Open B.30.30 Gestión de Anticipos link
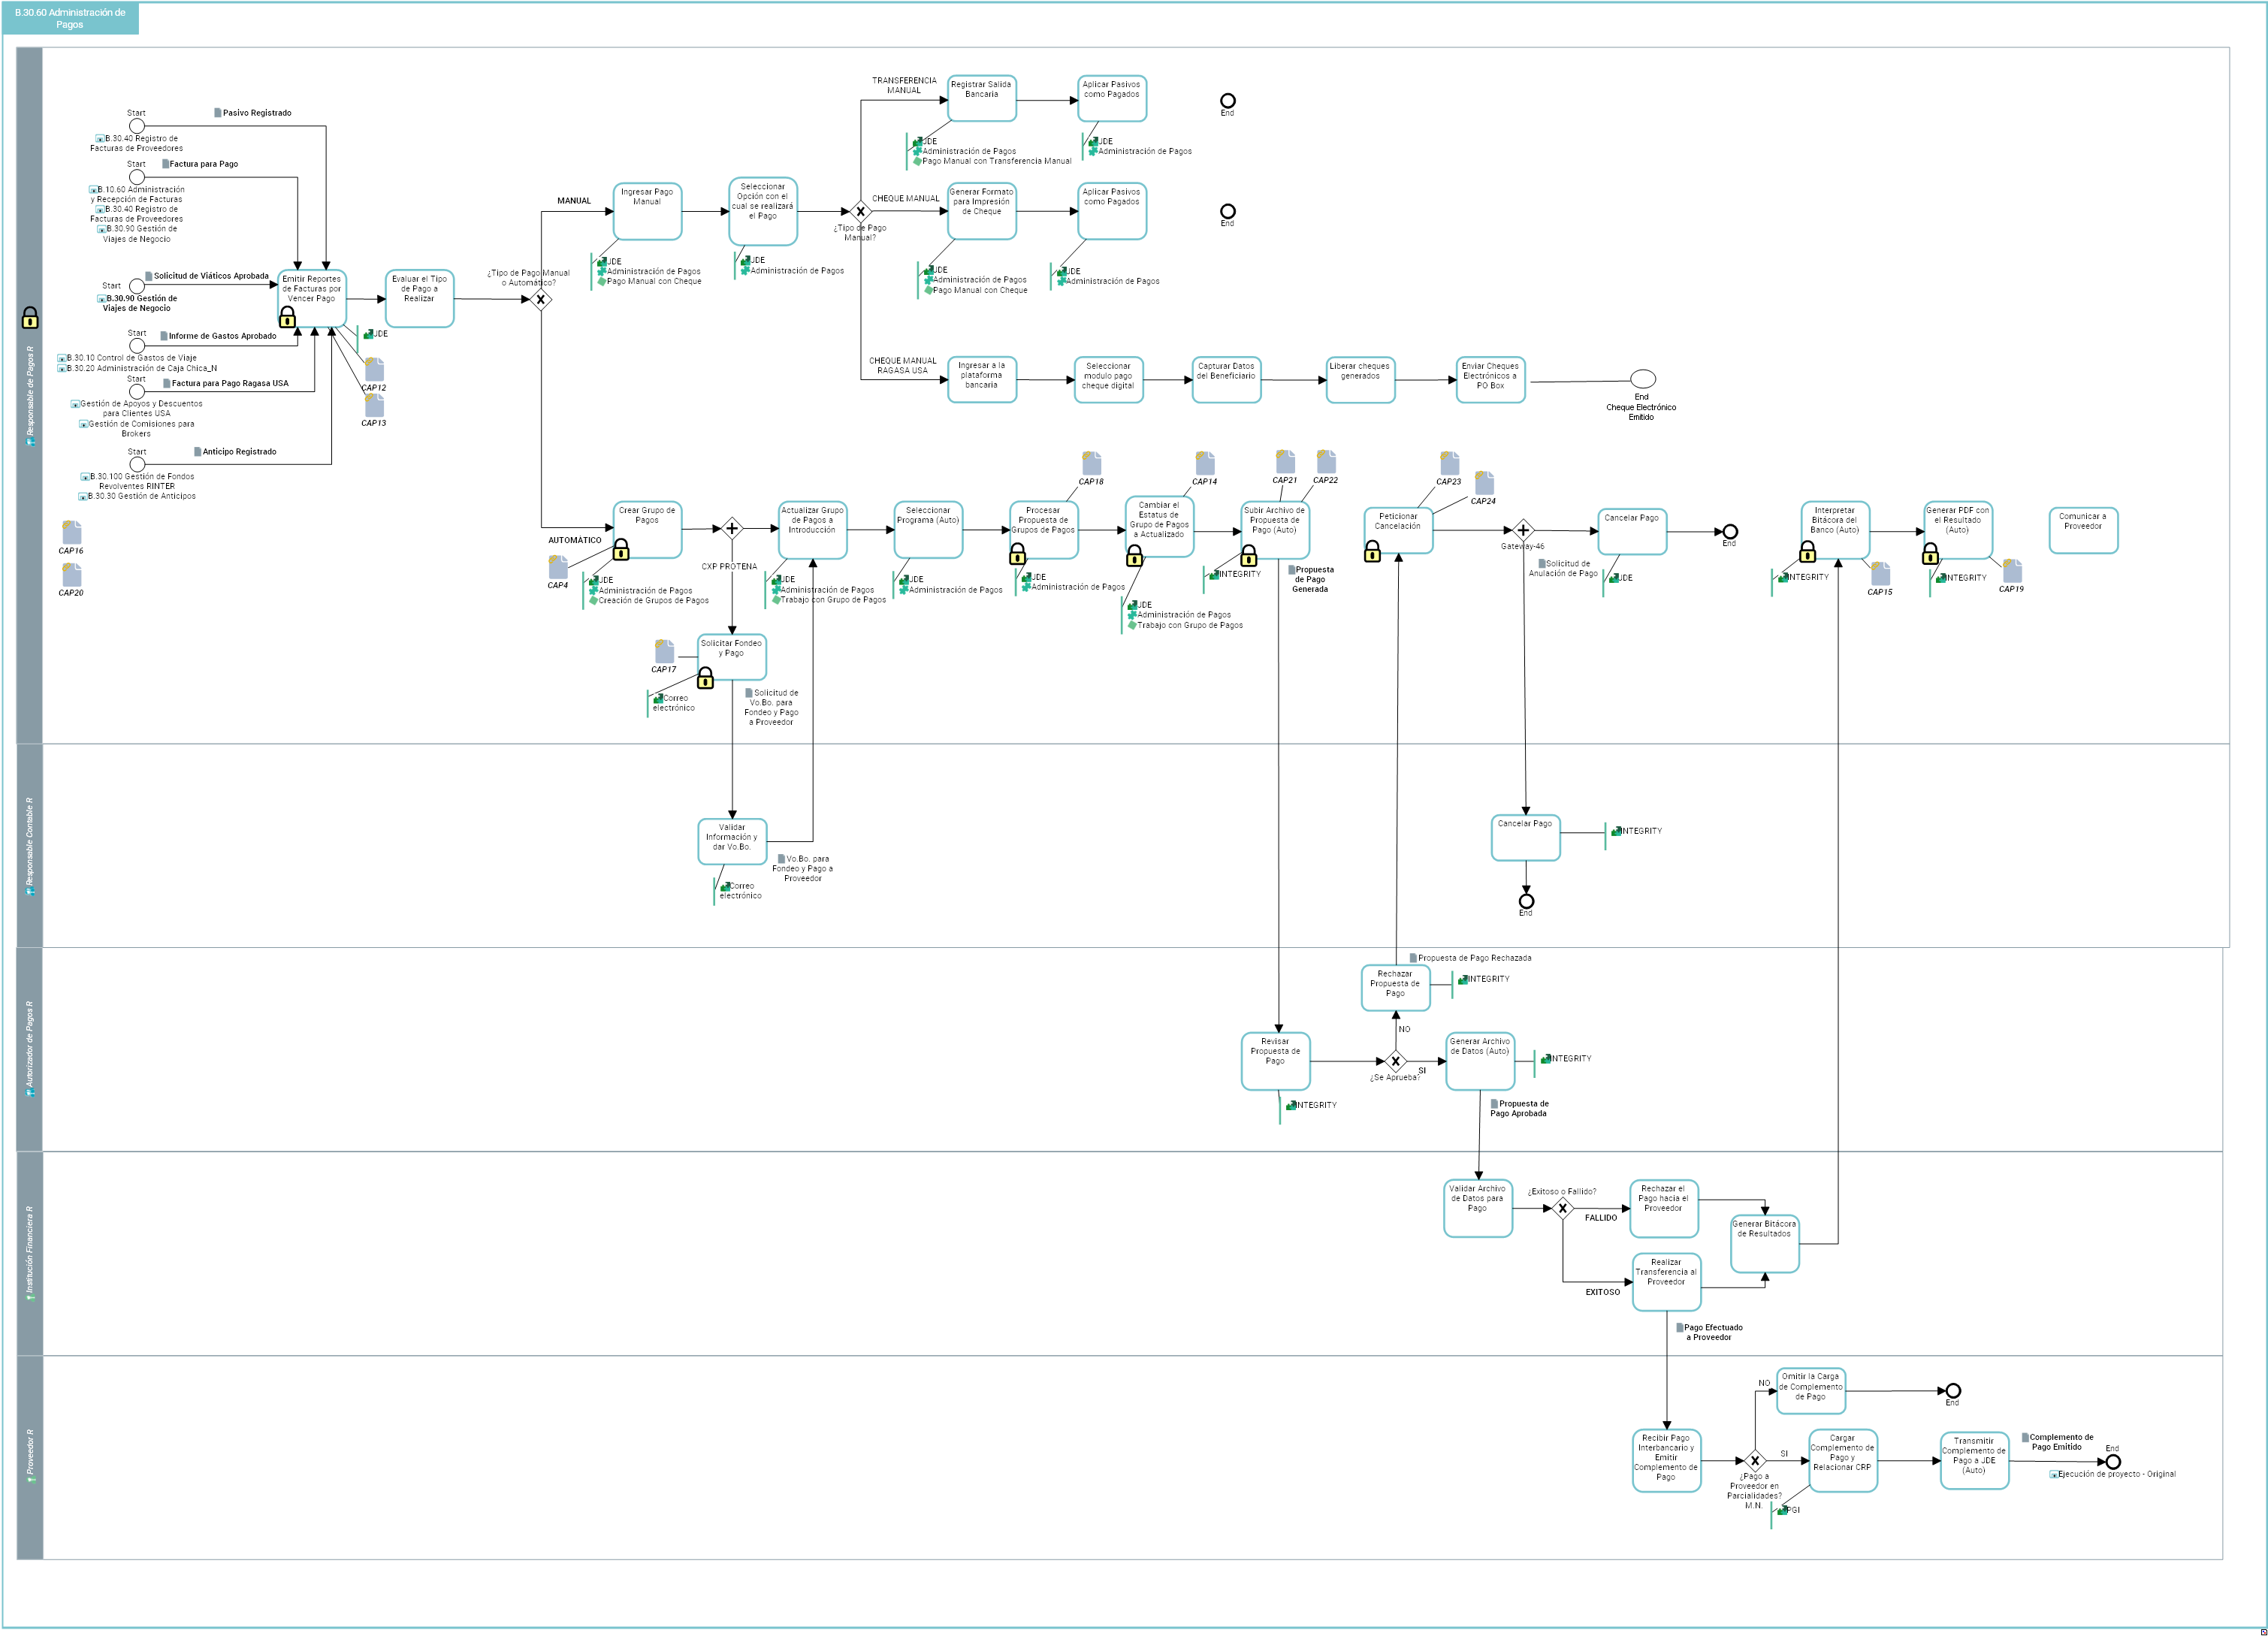 point(137,496)
